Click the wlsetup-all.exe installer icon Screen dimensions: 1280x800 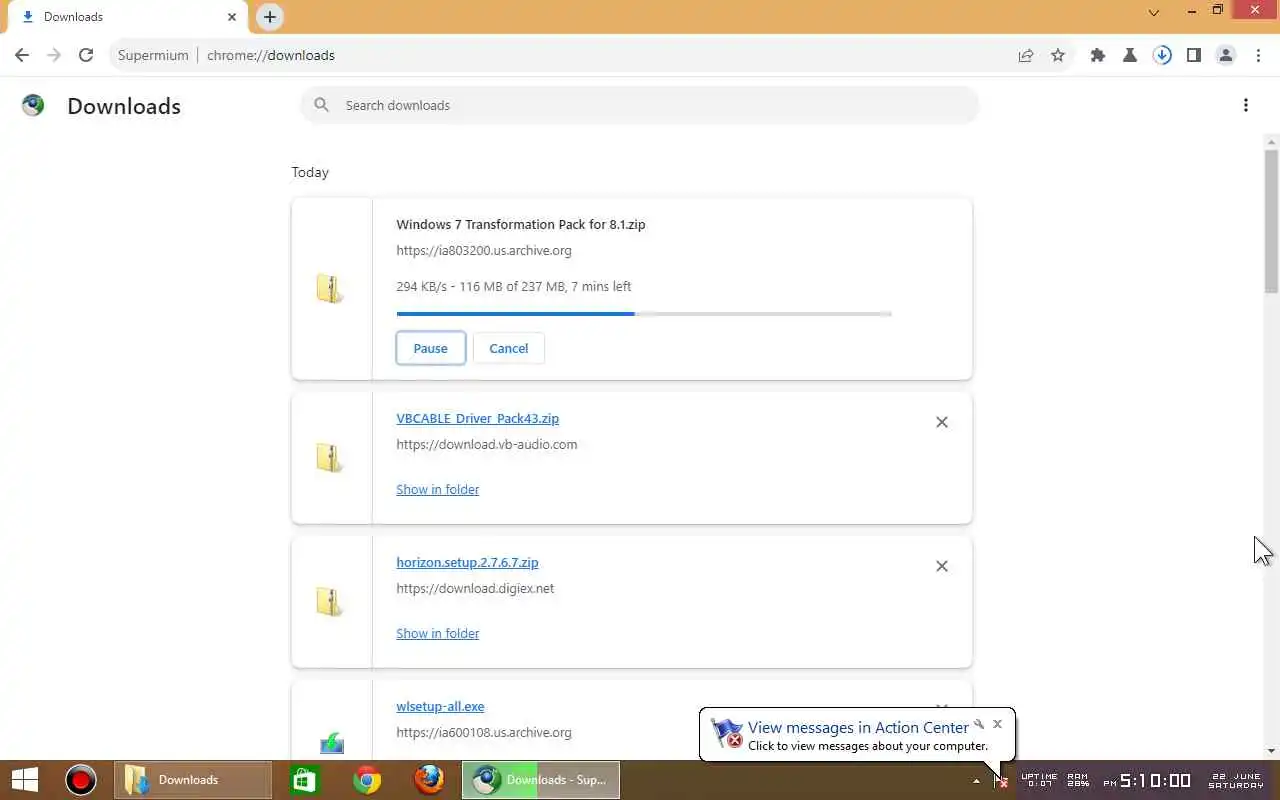[x=332, y=743]
